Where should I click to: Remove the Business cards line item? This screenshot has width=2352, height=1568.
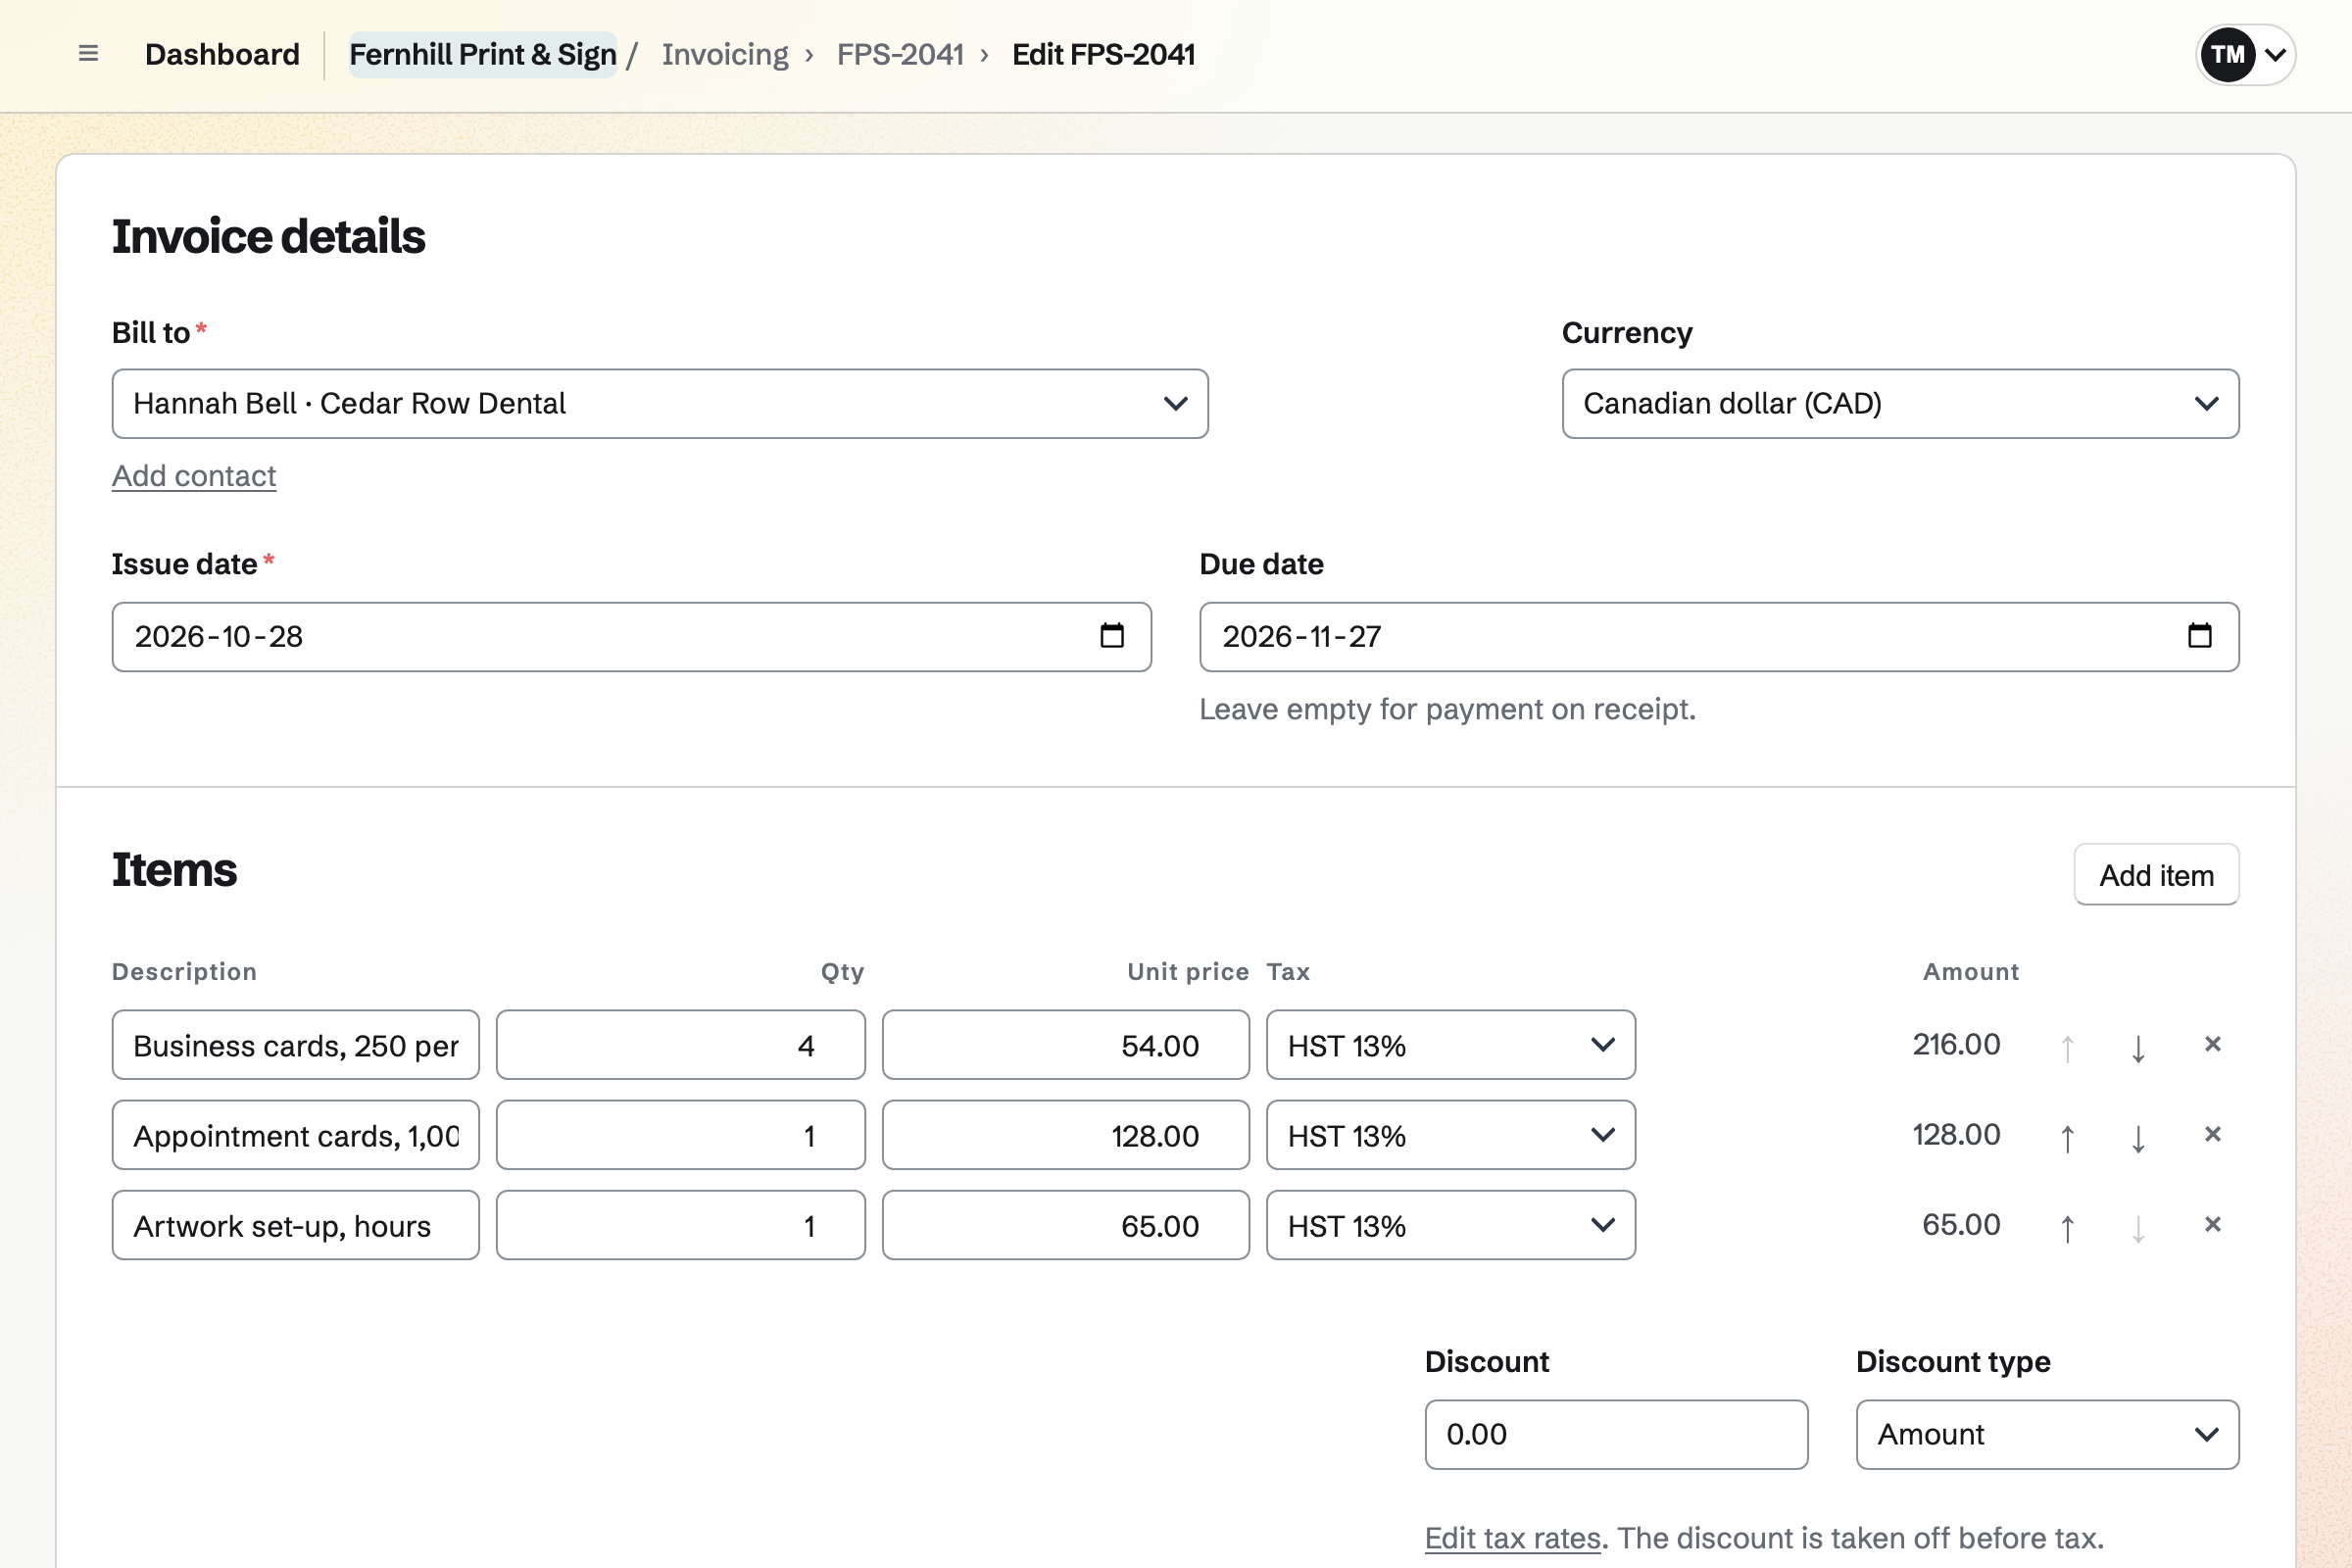click(x=2212, y=1045)
